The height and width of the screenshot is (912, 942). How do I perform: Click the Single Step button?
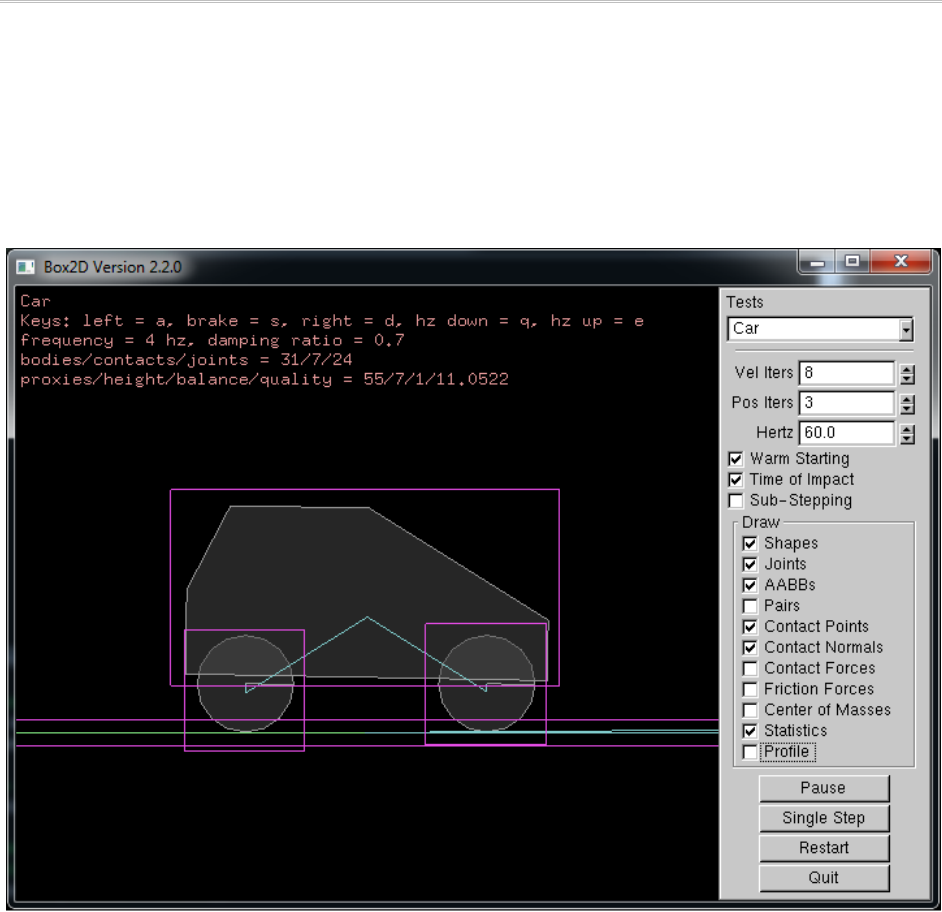pyautogui.click(x=823, y=818)
